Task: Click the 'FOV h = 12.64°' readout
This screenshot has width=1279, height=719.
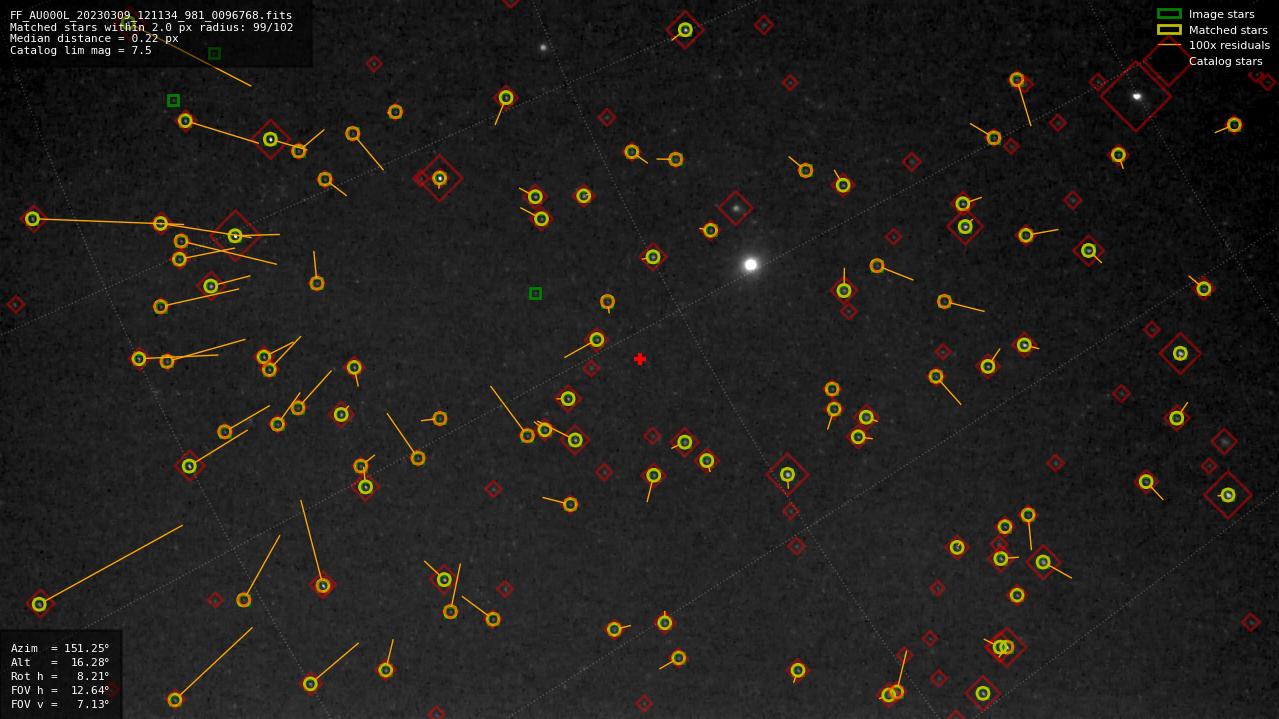Action: [60, 690]
